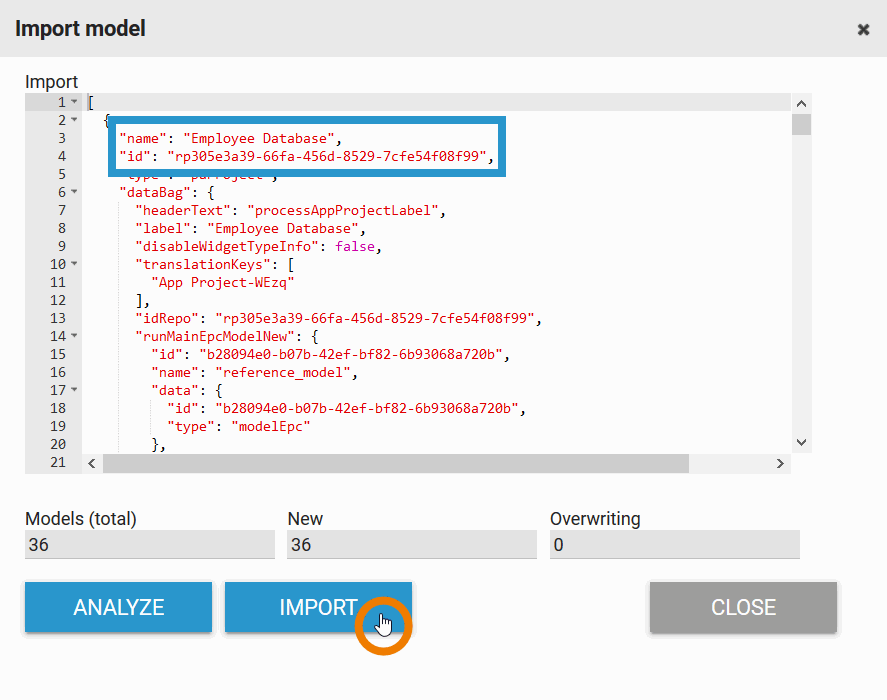Select the New count field
Viewport: 887px width, 700px height.
click(x=411, y=545)
